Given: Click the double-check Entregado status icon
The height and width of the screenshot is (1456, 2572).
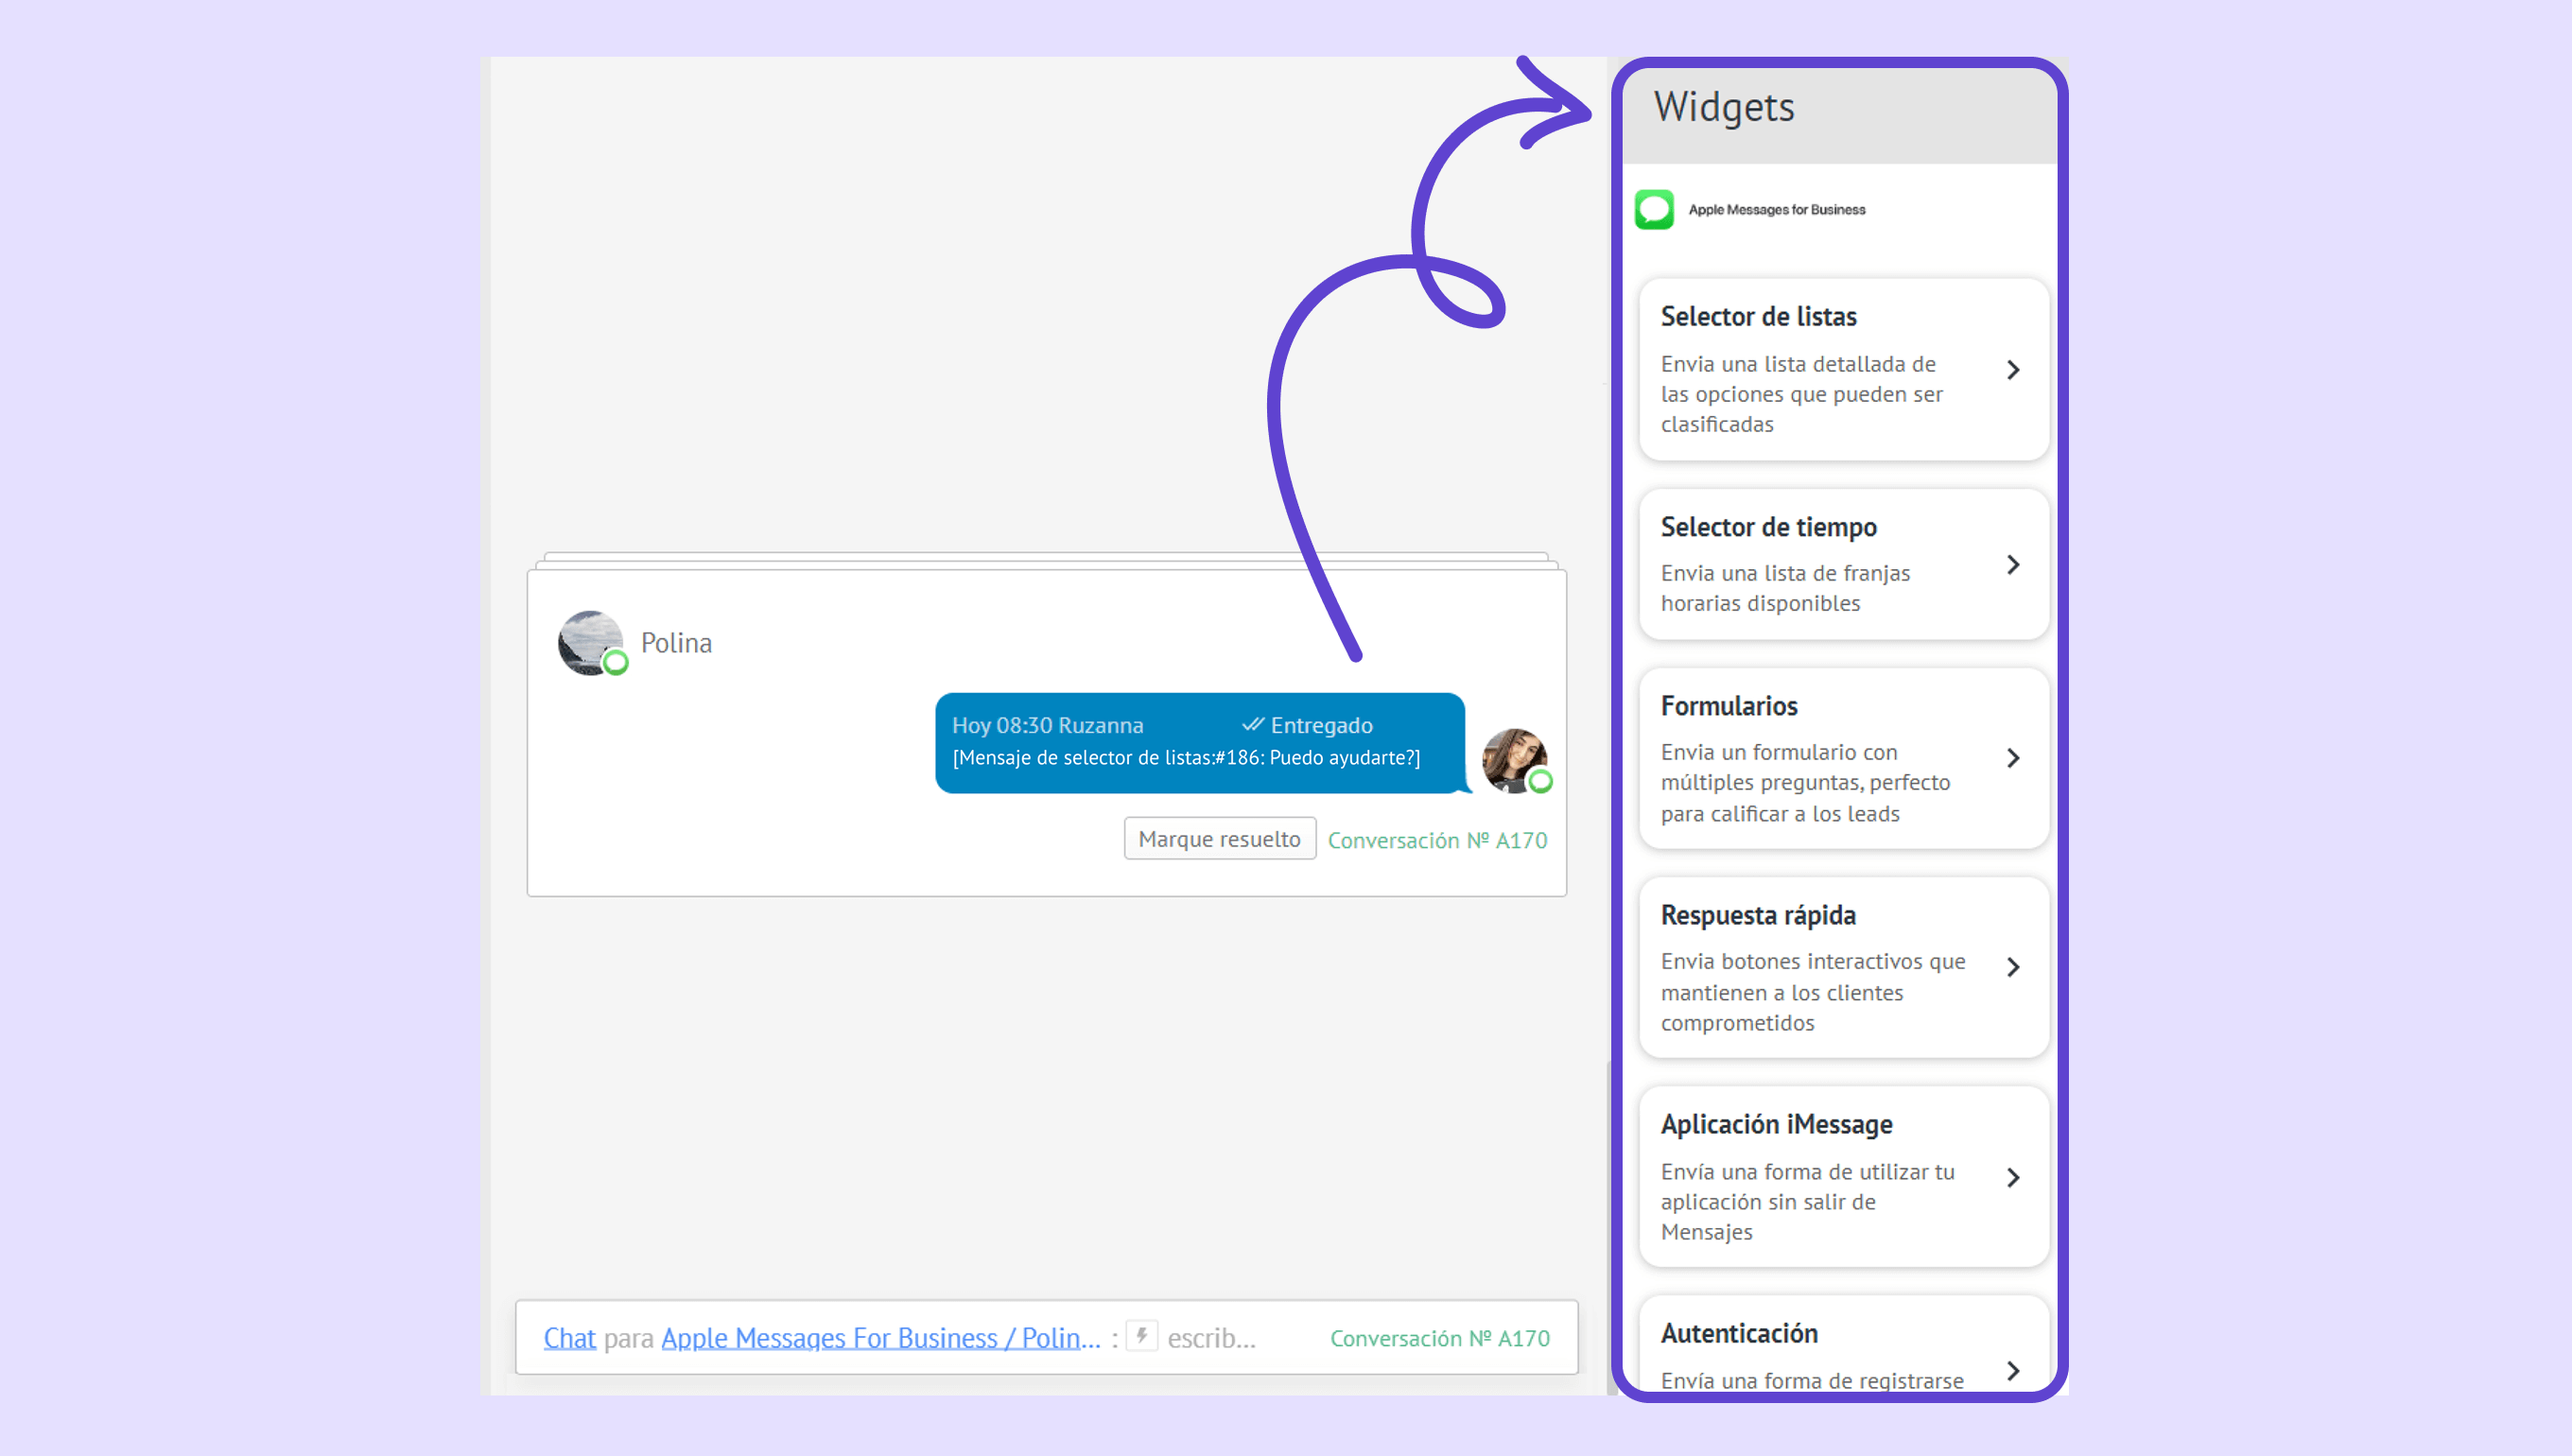Looking at the screenshot, I should pyautogui.click(x=1252, y=724).
